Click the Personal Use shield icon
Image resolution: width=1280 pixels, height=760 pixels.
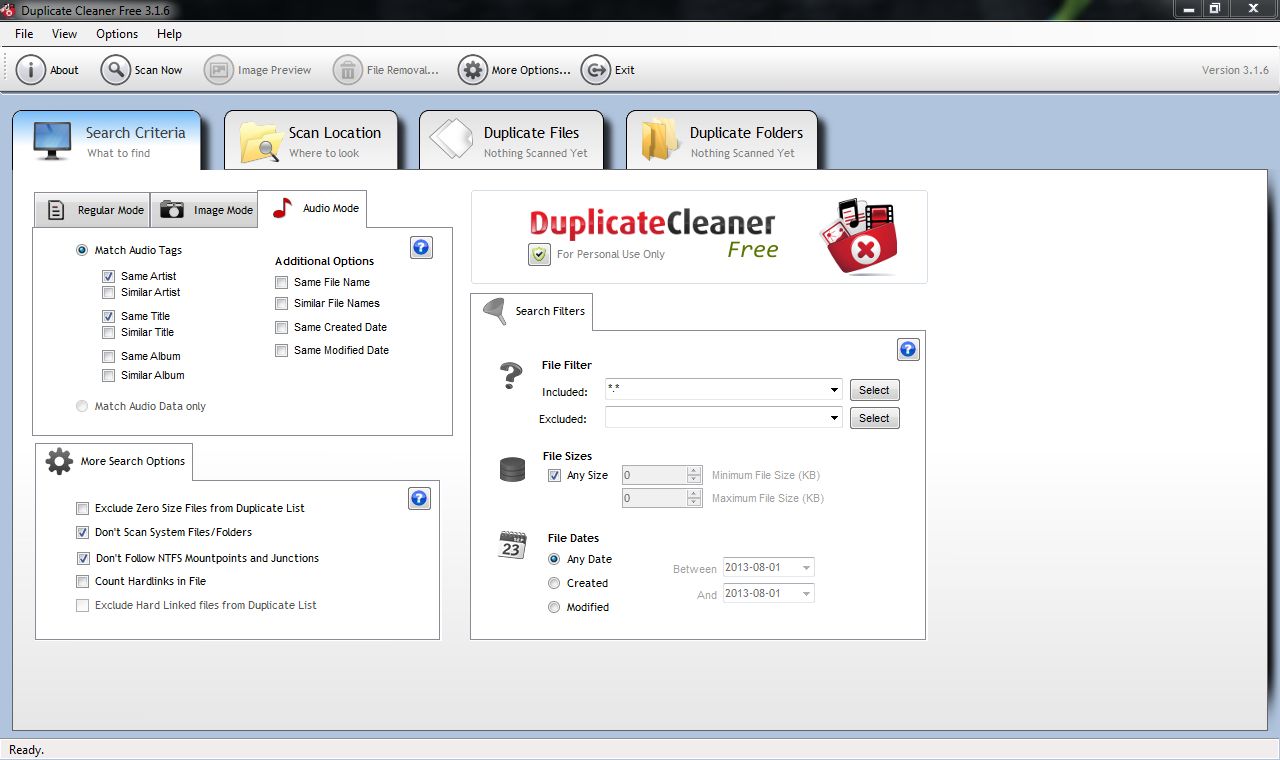(x=540, y=254)
